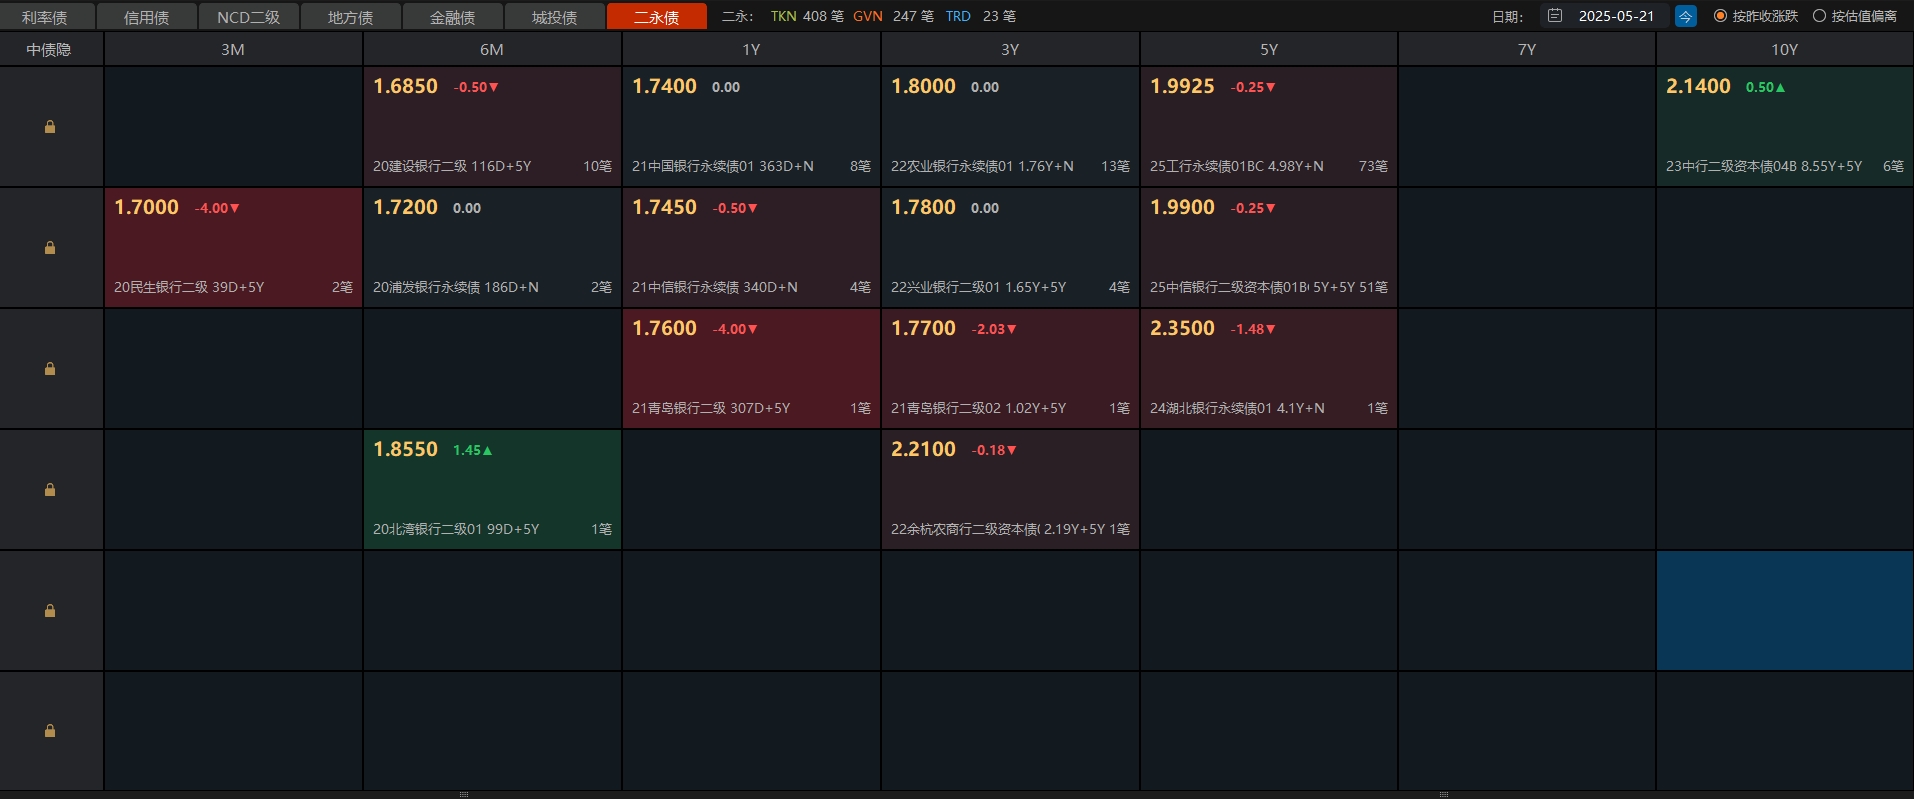Image resolution: width=1914 pixels, height=799 pixels.
Task: Click lock icon in the row with blue cell
Action: pos(50,611)
